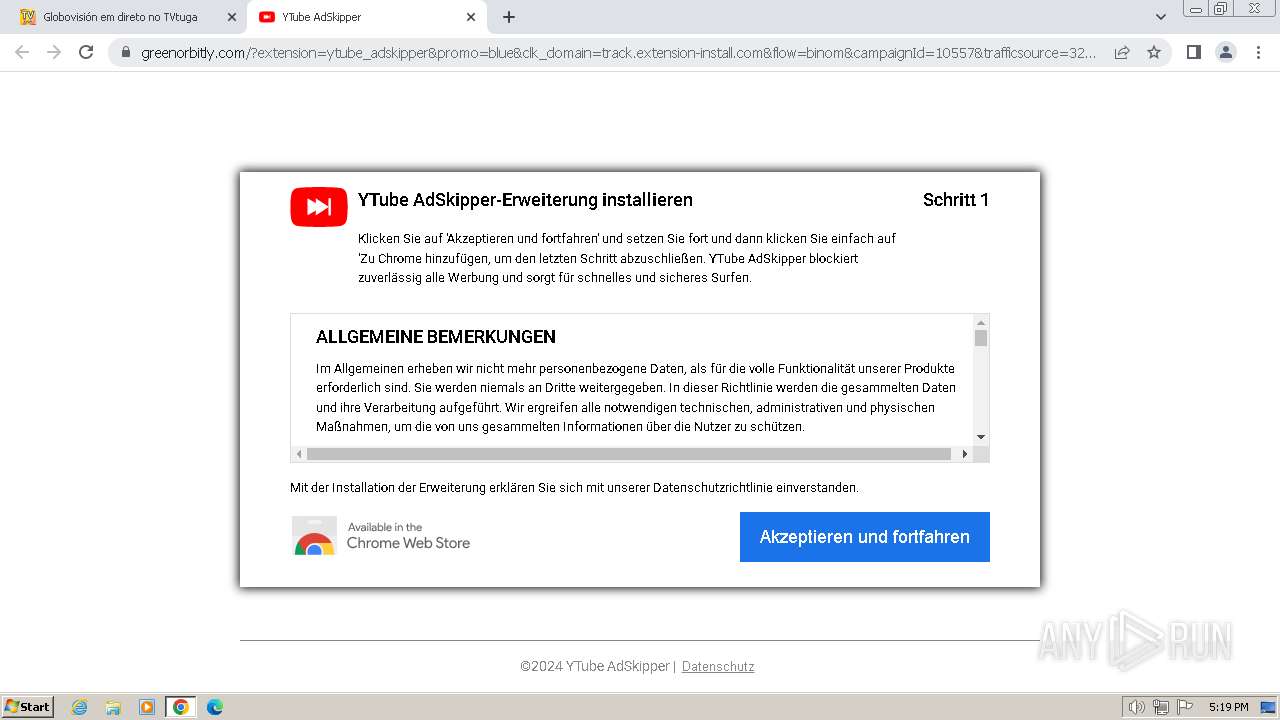Click the volume speaker tray icon
Viewport: 1280px width, 720px height.
[1137, 707]
